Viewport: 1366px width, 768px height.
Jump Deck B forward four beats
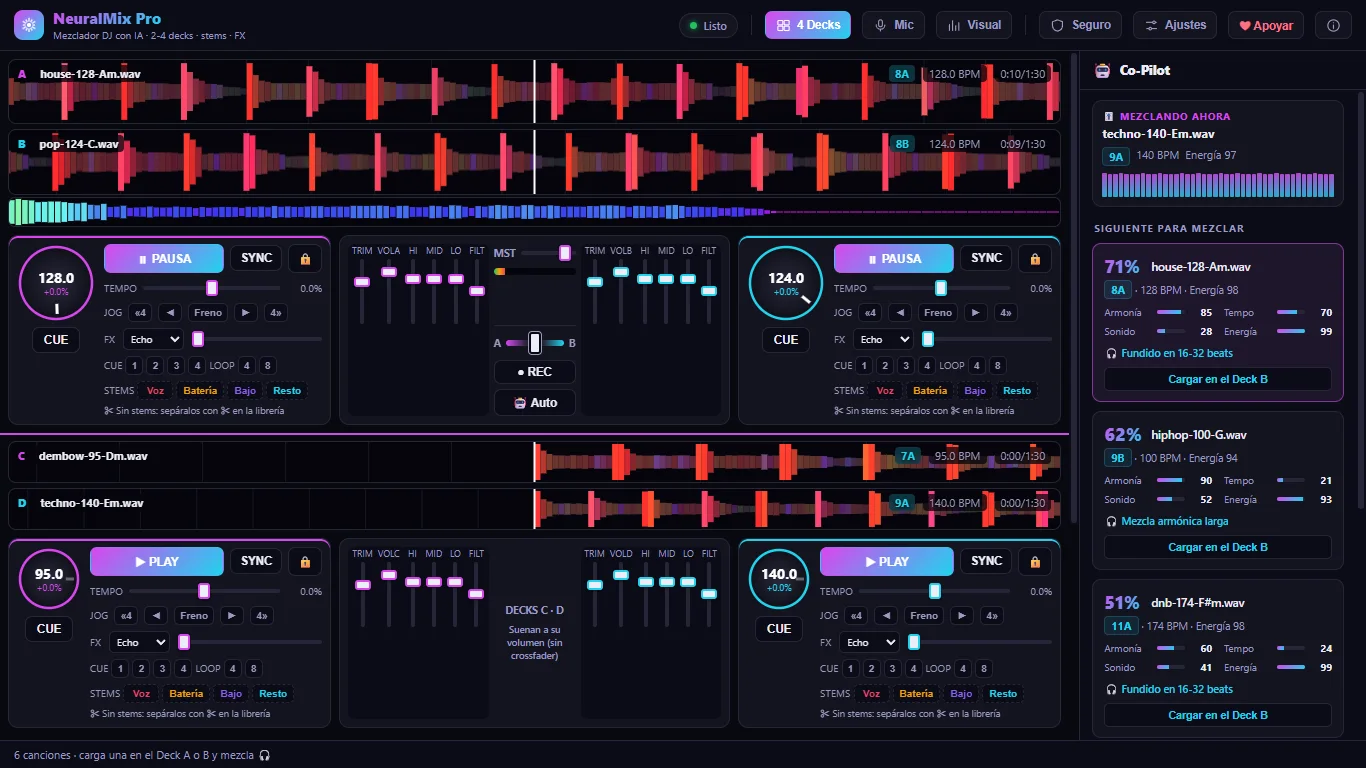point(1006,313)
